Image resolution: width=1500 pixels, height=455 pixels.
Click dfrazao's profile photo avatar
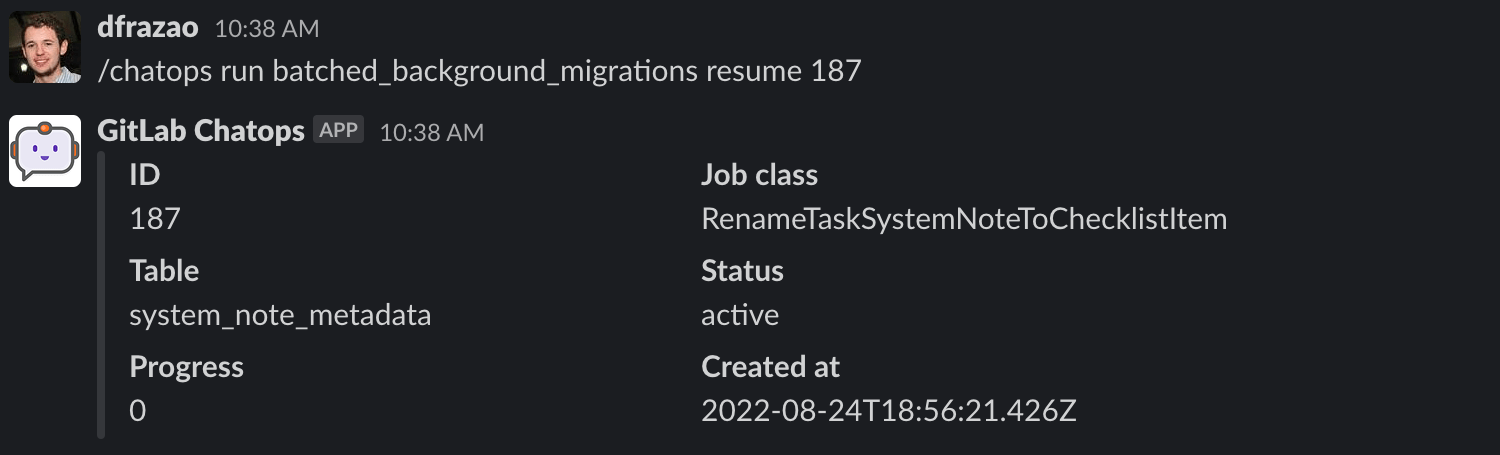(45, 47)
